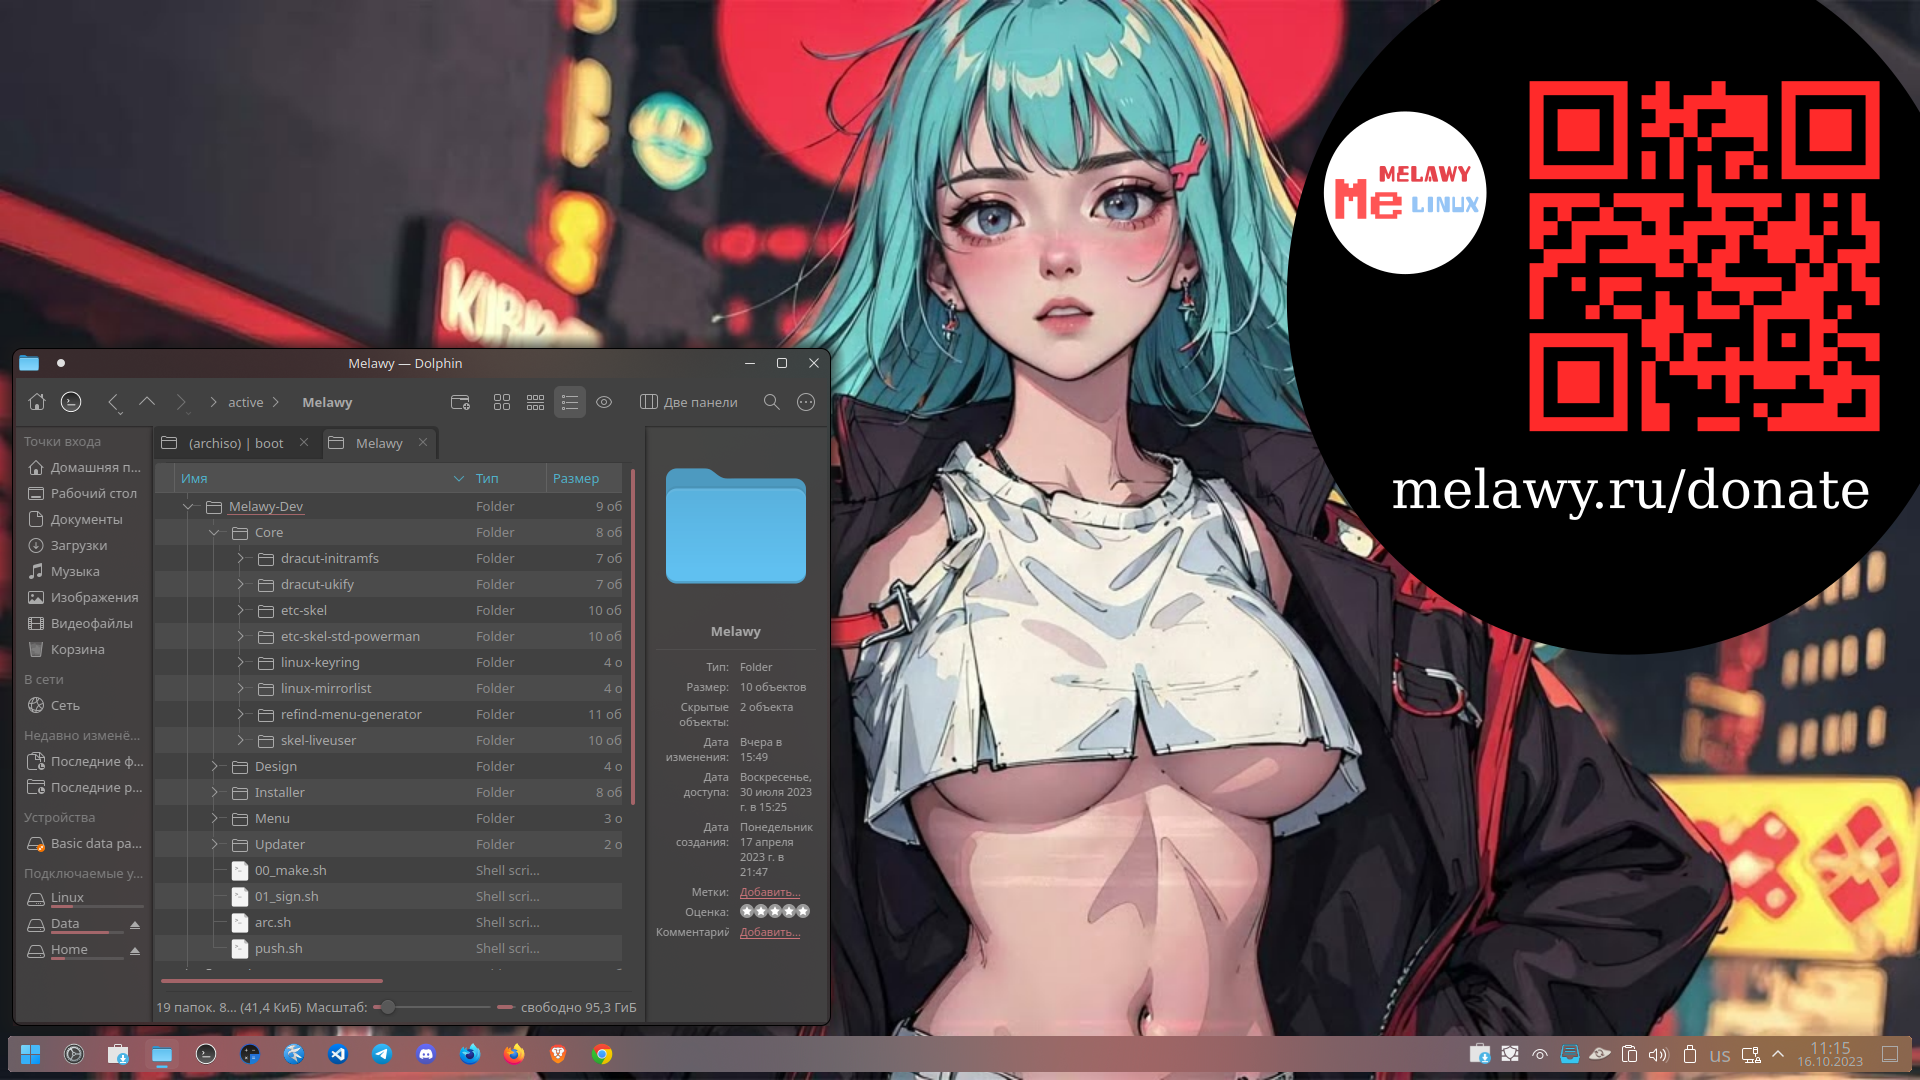Expand the dracut-initramfs folder
Image resolution: width=1920 pixels, height=1080 pixels.
tap(240, 559)
